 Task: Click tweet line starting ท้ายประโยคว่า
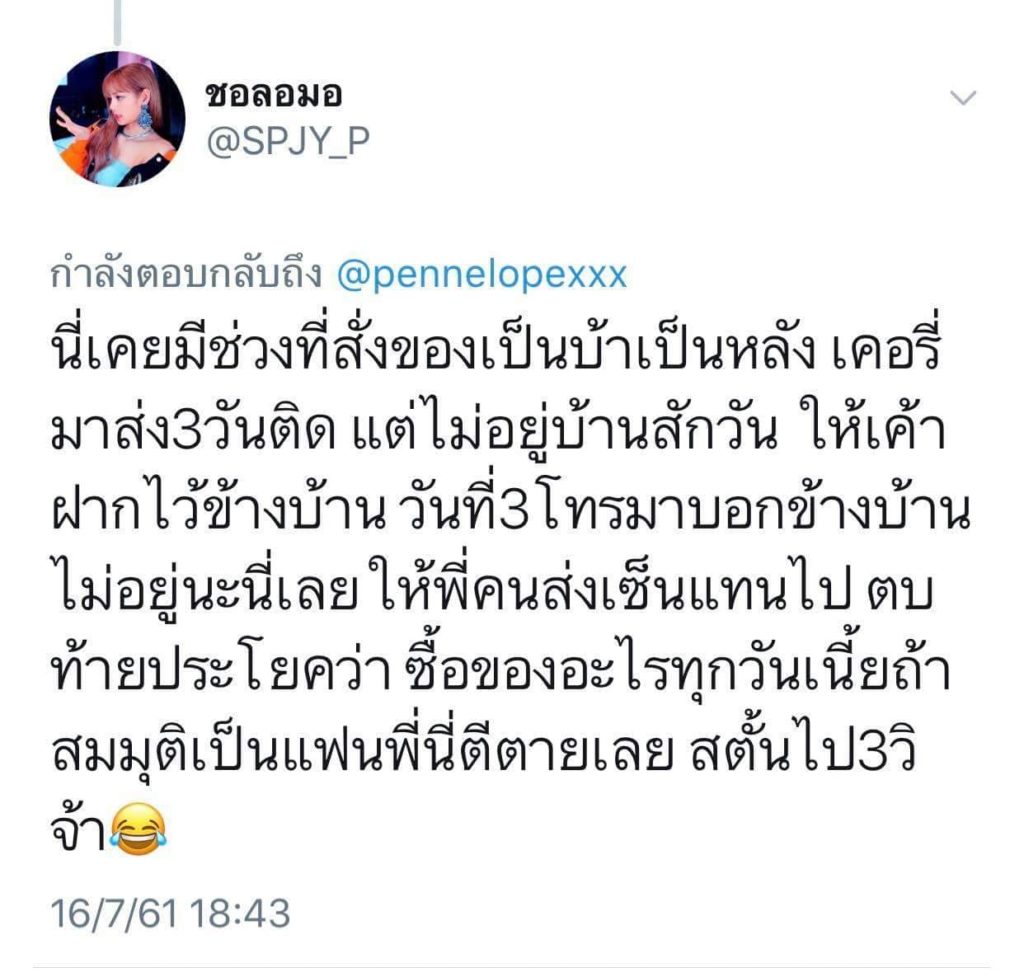tap(501, 671)
